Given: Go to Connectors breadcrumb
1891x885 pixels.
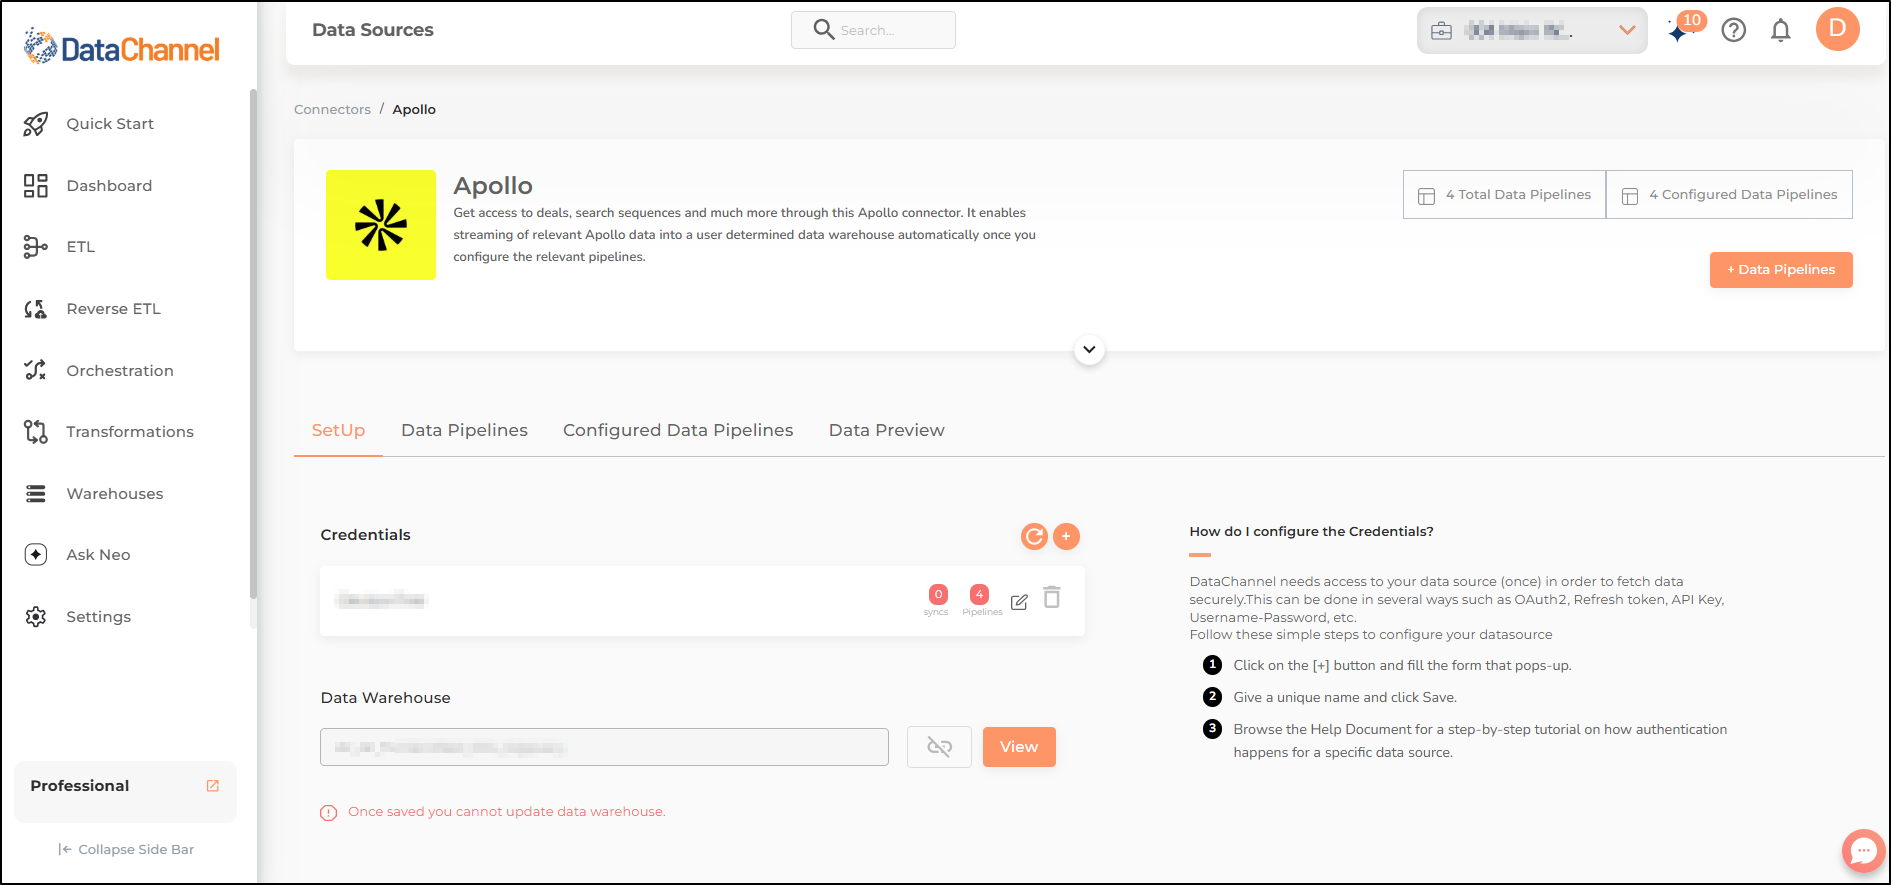Looking at the screenshot, I should click(332, 110).
